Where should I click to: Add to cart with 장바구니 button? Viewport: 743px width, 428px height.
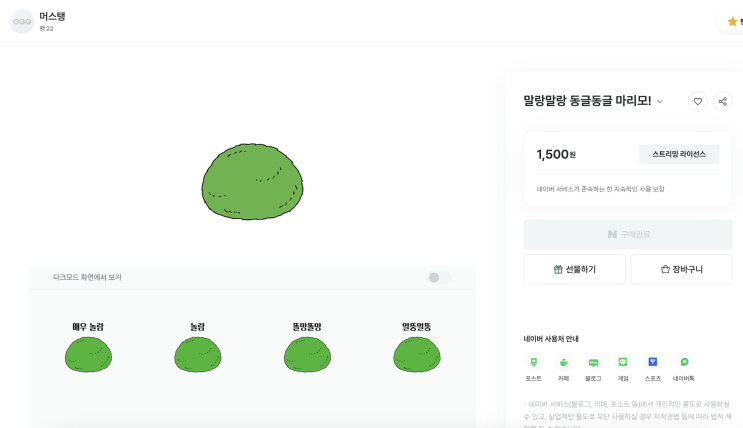pos(682,269)
